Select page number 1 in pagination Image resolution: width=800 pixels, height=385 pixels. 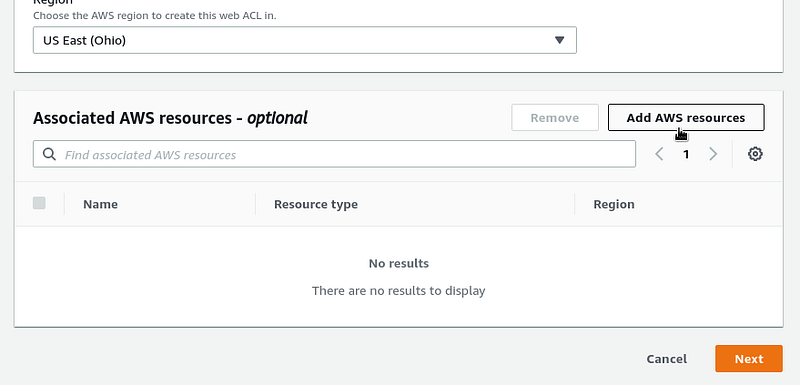pos(686,154)
